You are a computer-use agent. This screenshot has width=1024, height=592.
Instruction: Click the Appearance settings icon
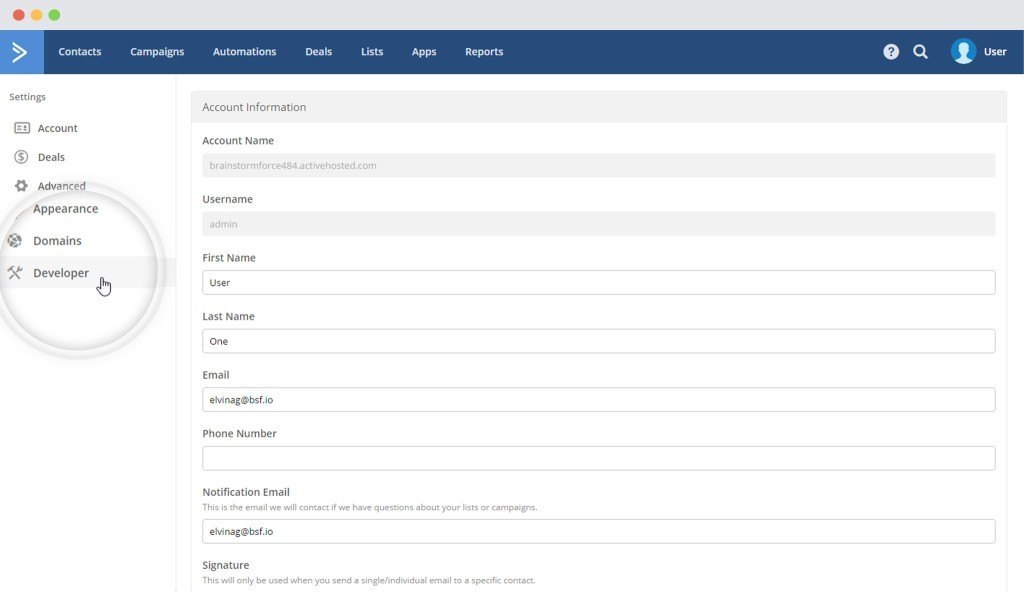click(20, 209)
